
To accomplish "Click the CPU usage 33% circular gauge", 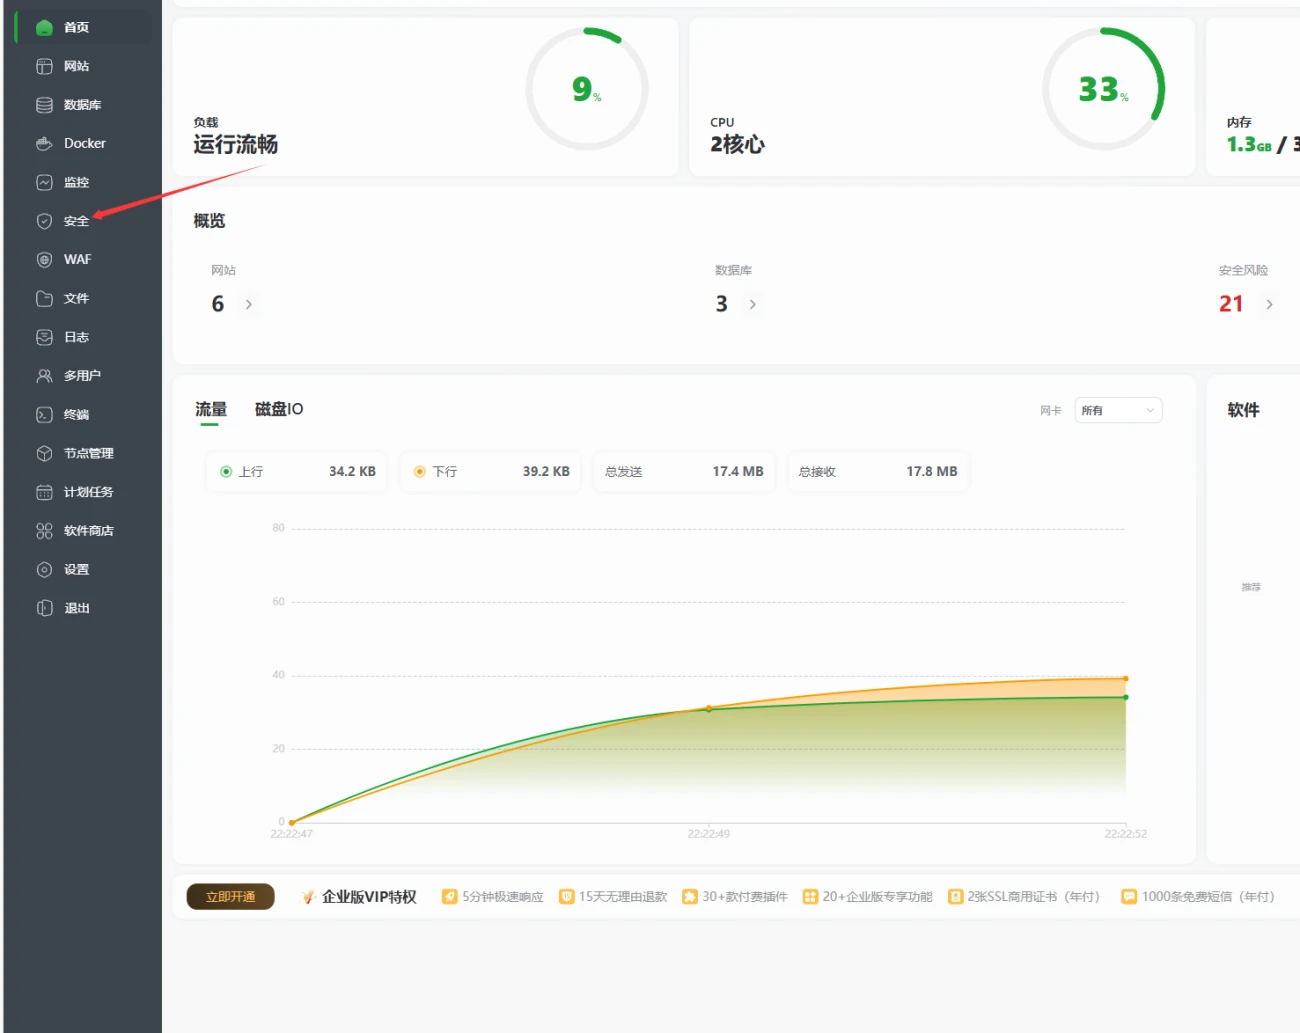I will point(1103,90).
